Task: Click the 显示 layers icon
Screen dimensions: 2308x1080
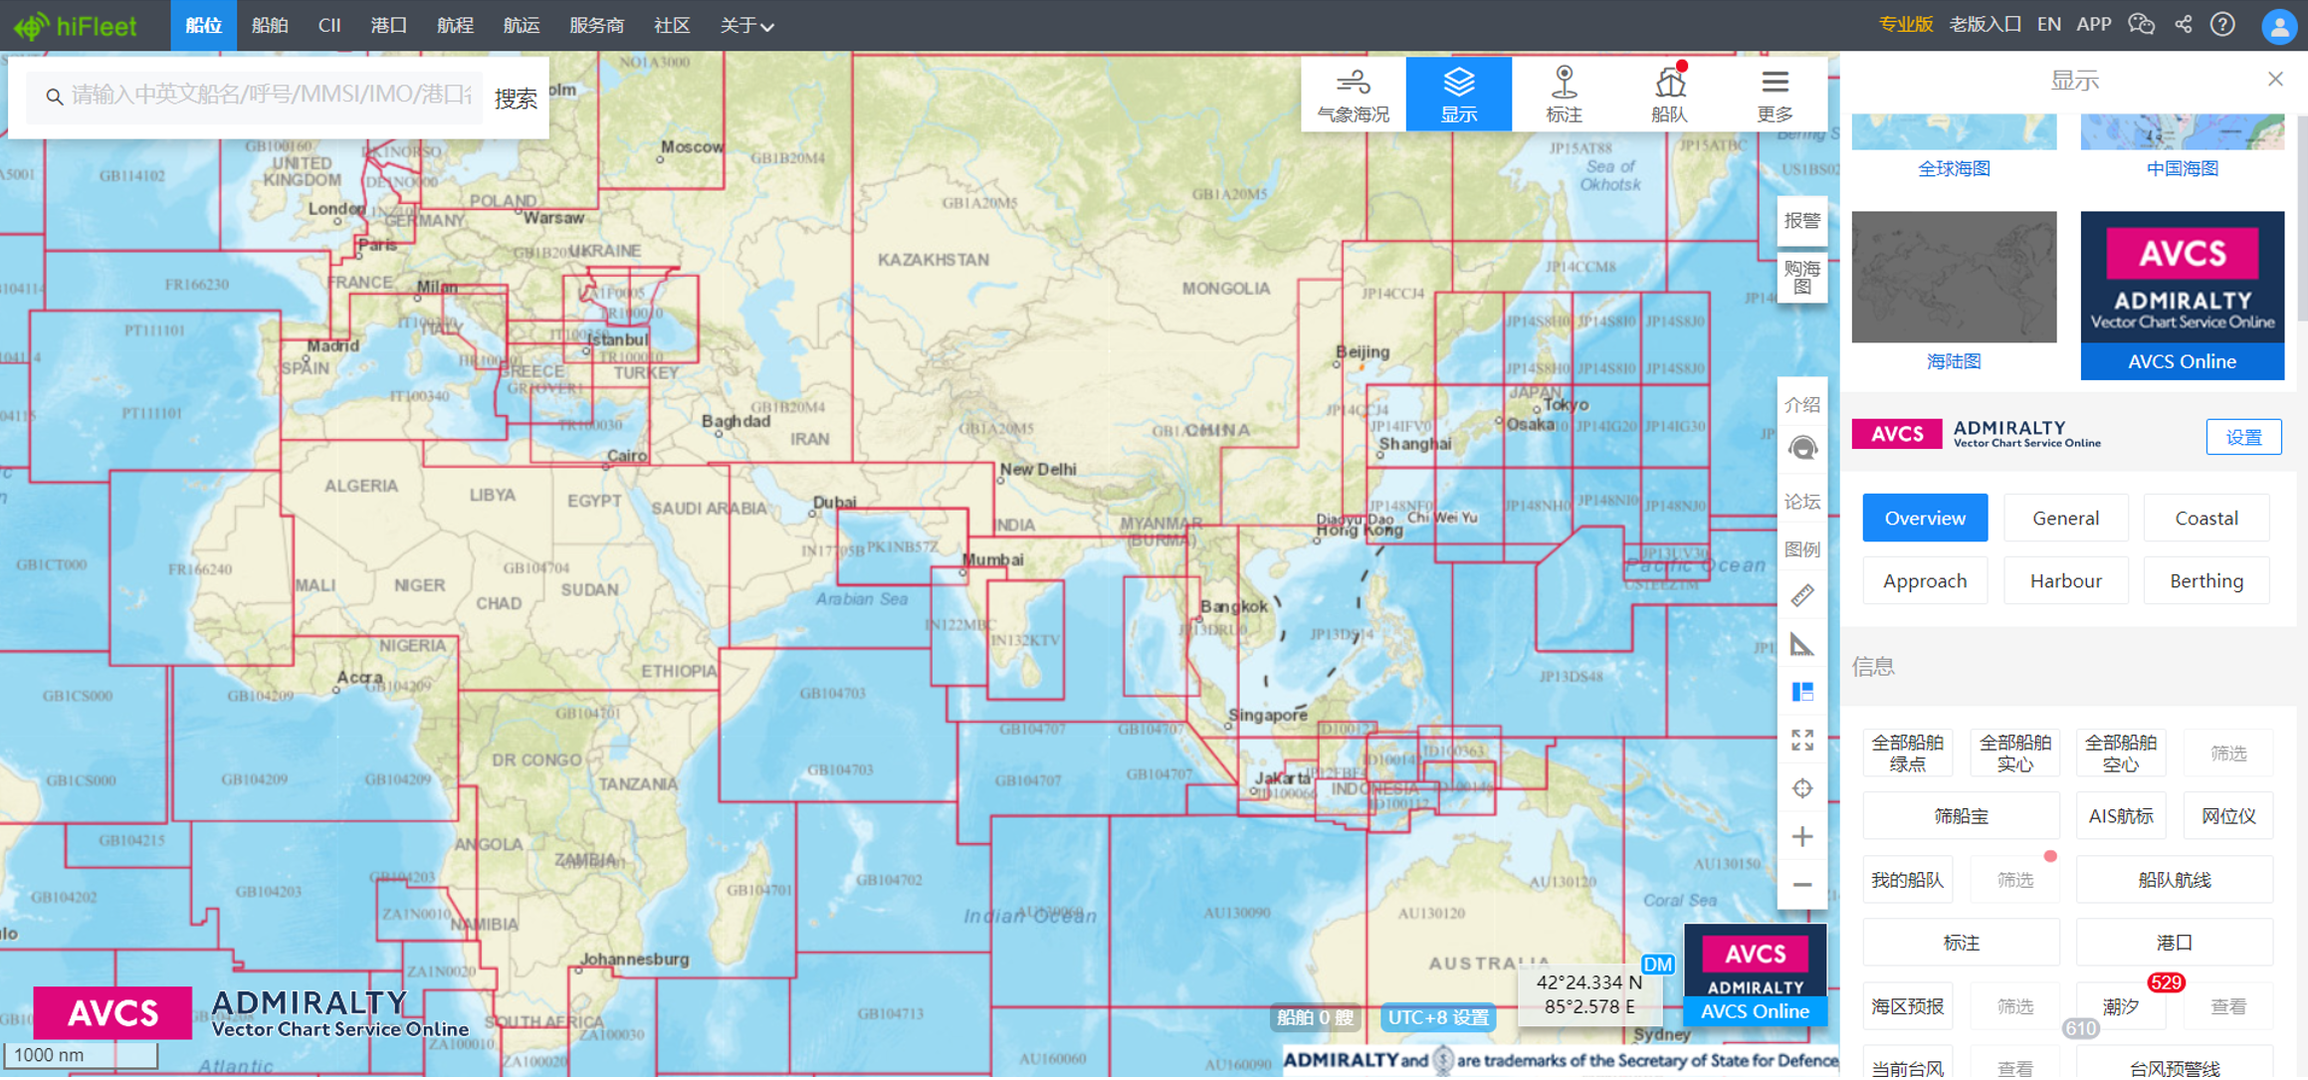Action: pos(1458,95)
